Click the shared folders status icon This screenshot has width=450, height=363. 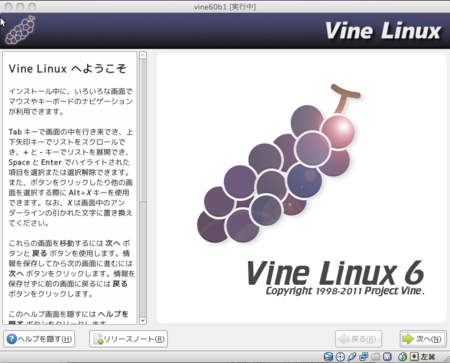[x=375, y=357]
